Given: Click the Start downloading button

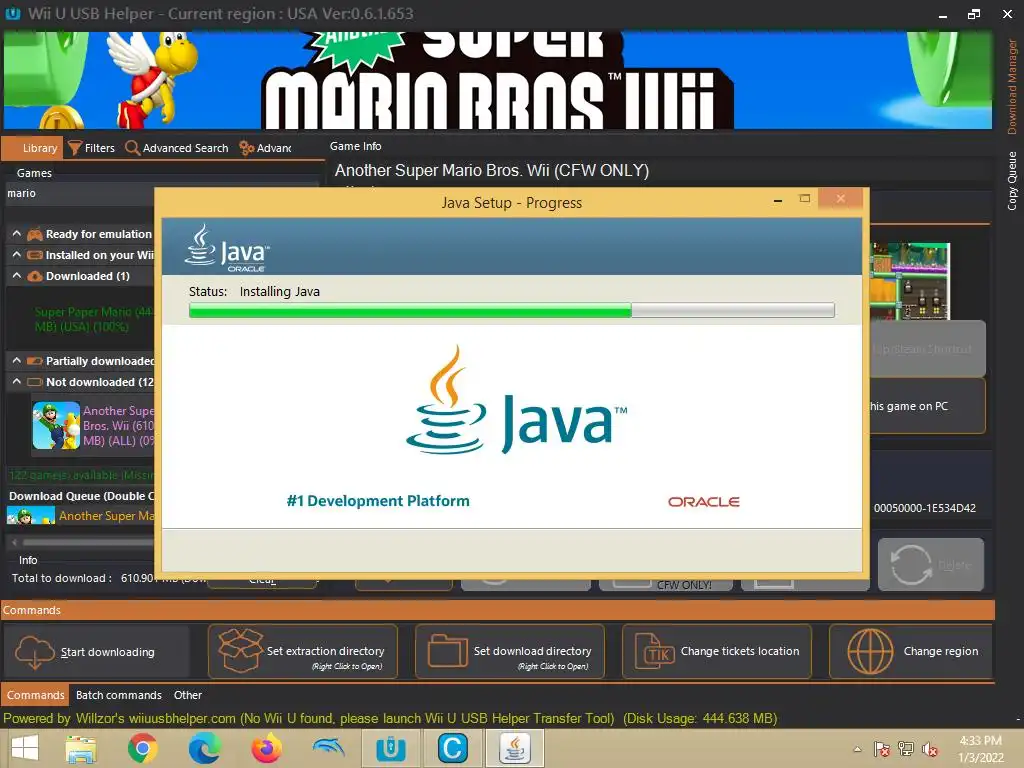Looking at the screenshot, I should [x=97, y=652].
